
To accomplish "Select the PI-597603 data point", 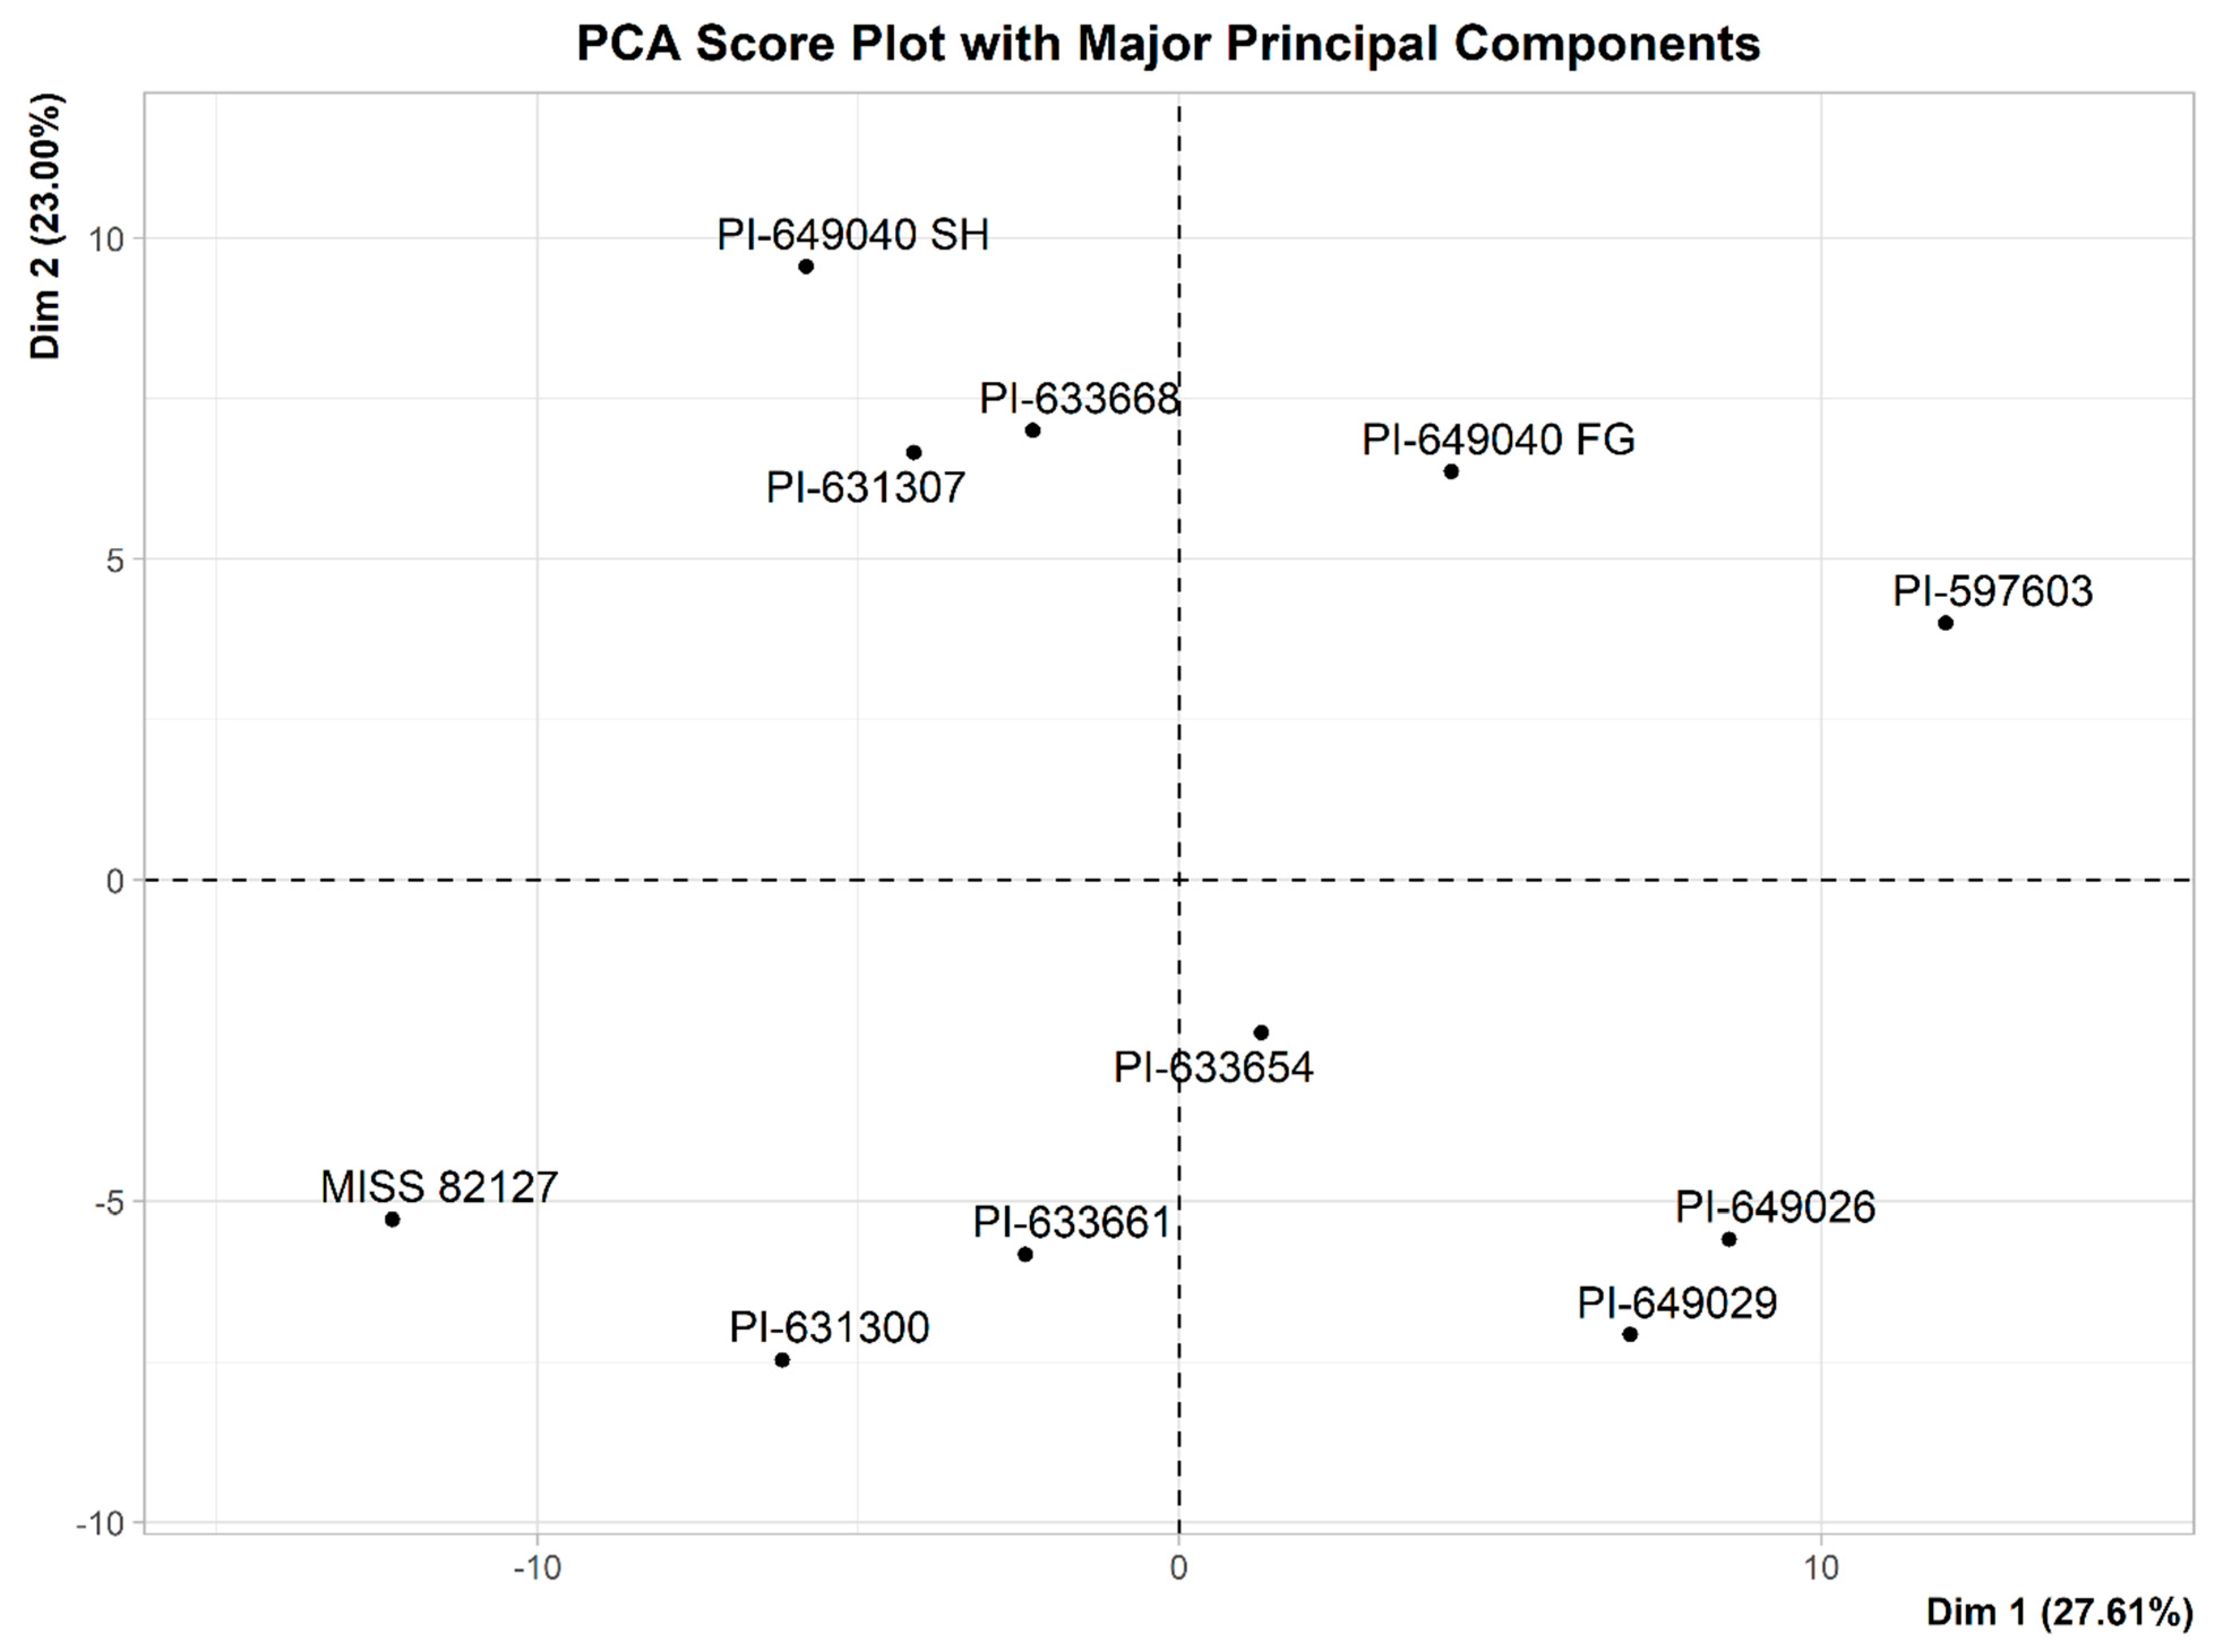I will [1945, 623].
